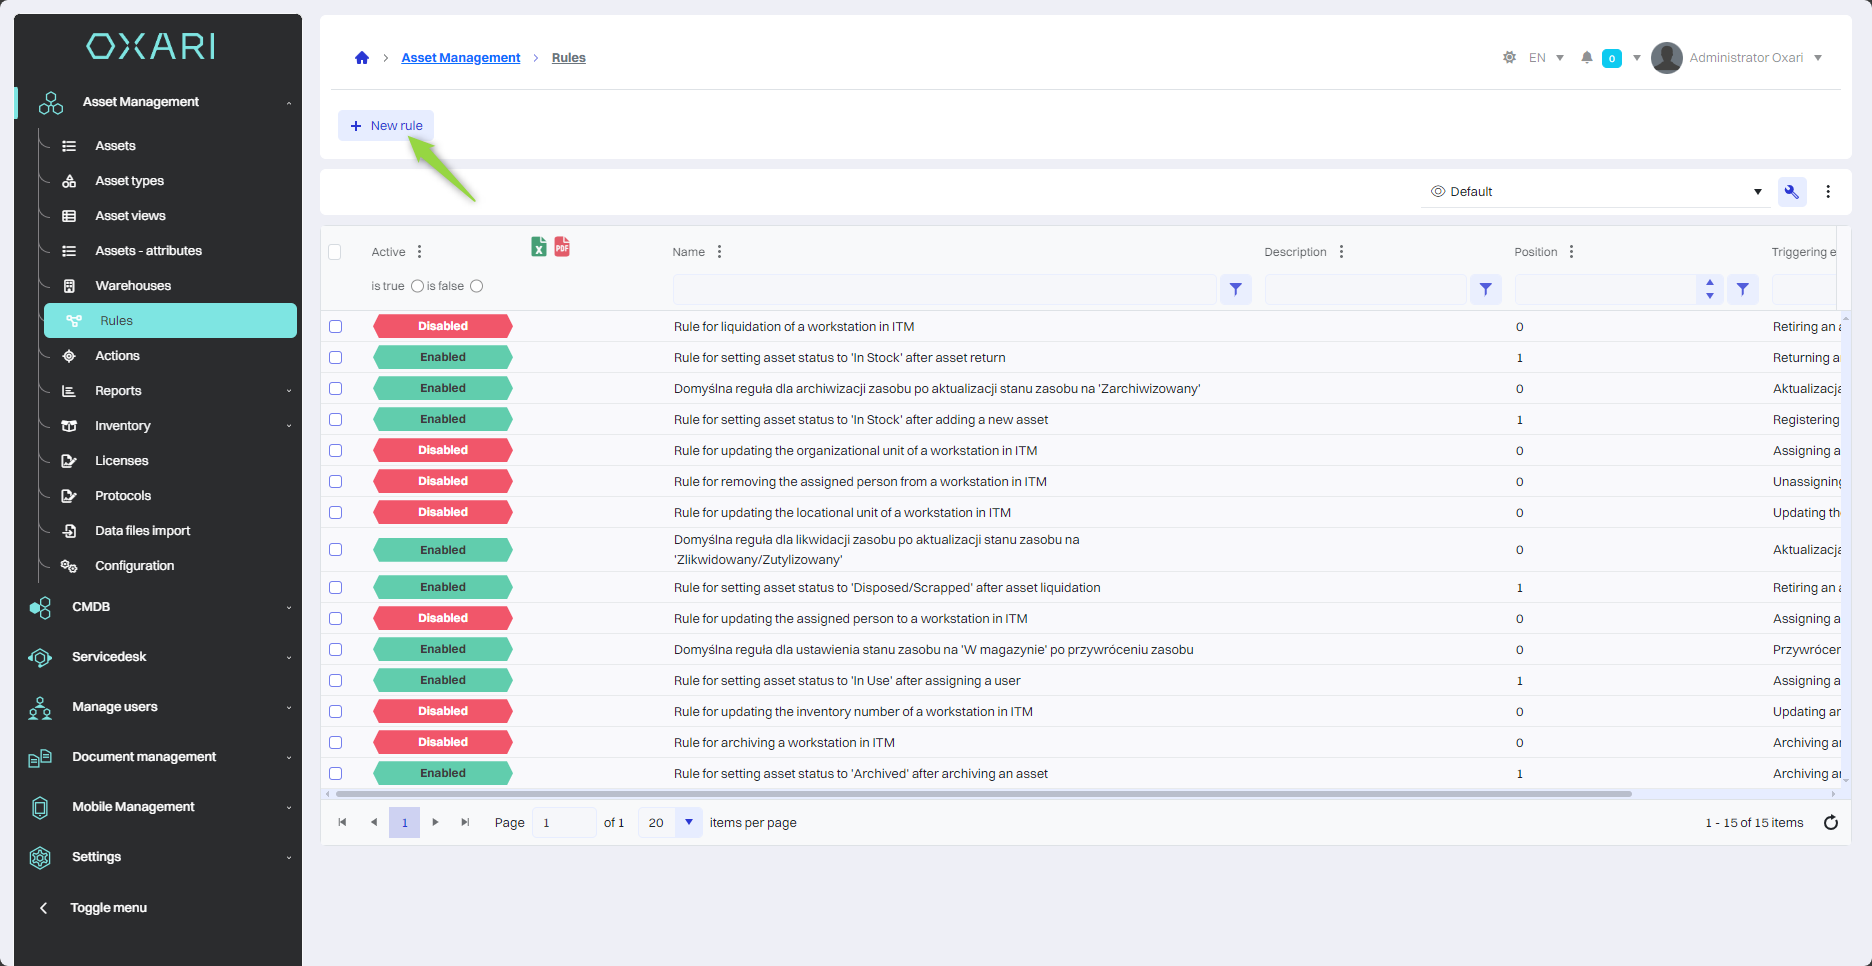Select the 'is true' radio button

[417, 286]
